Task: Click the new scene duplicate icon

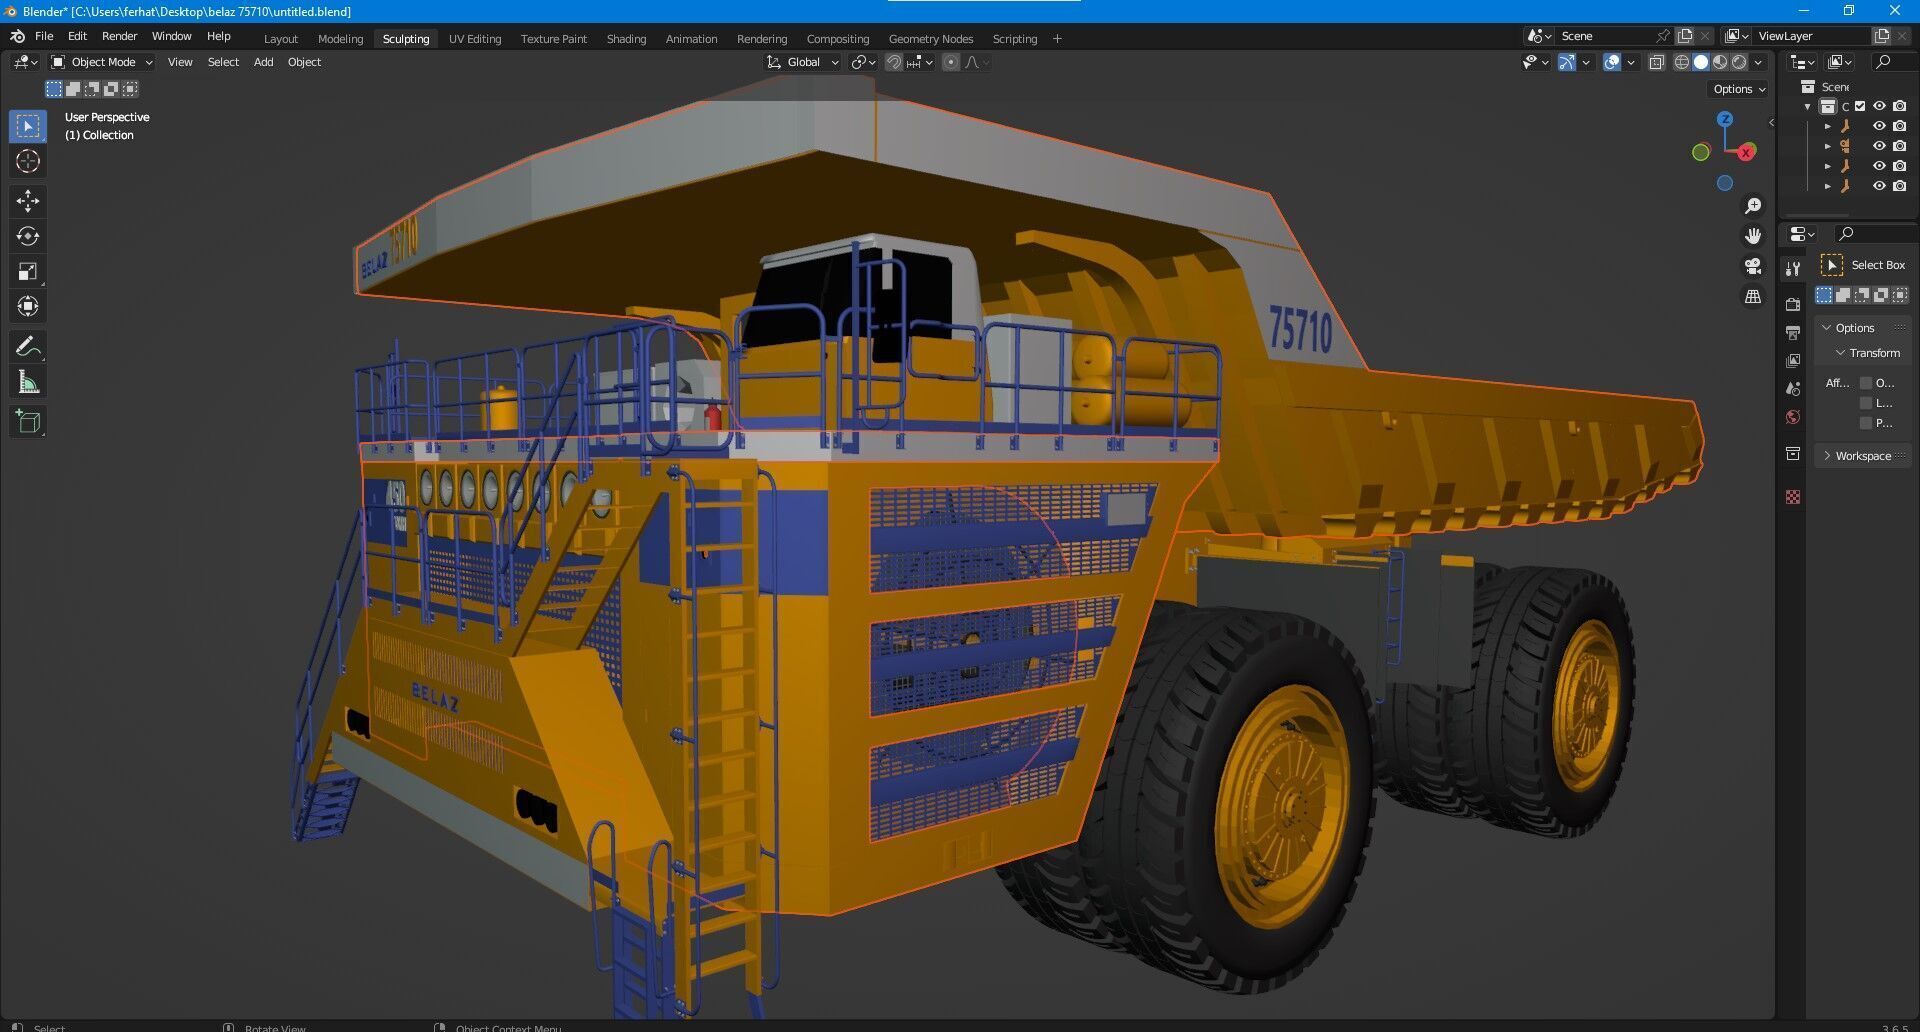Action: tap(1685, 36)
